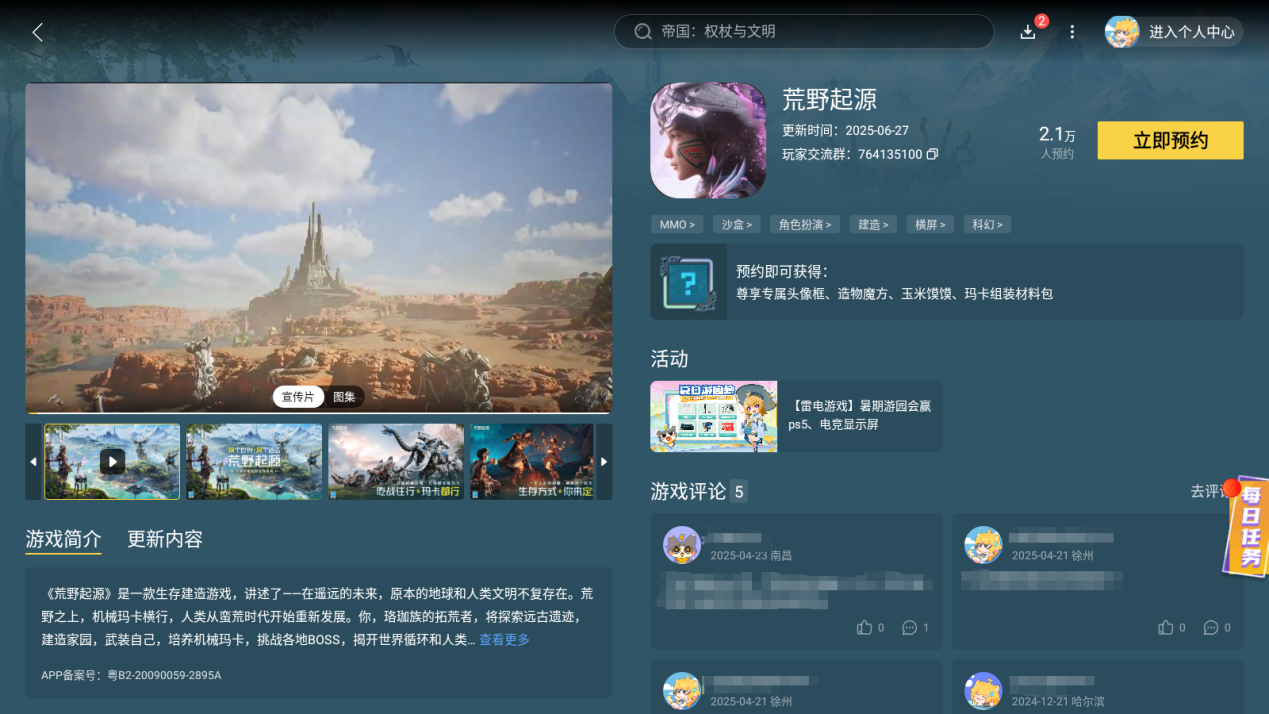Select the 生存方式 thumbnail
The width and height of the screenshot is (1269, 714).
(532, 461)
